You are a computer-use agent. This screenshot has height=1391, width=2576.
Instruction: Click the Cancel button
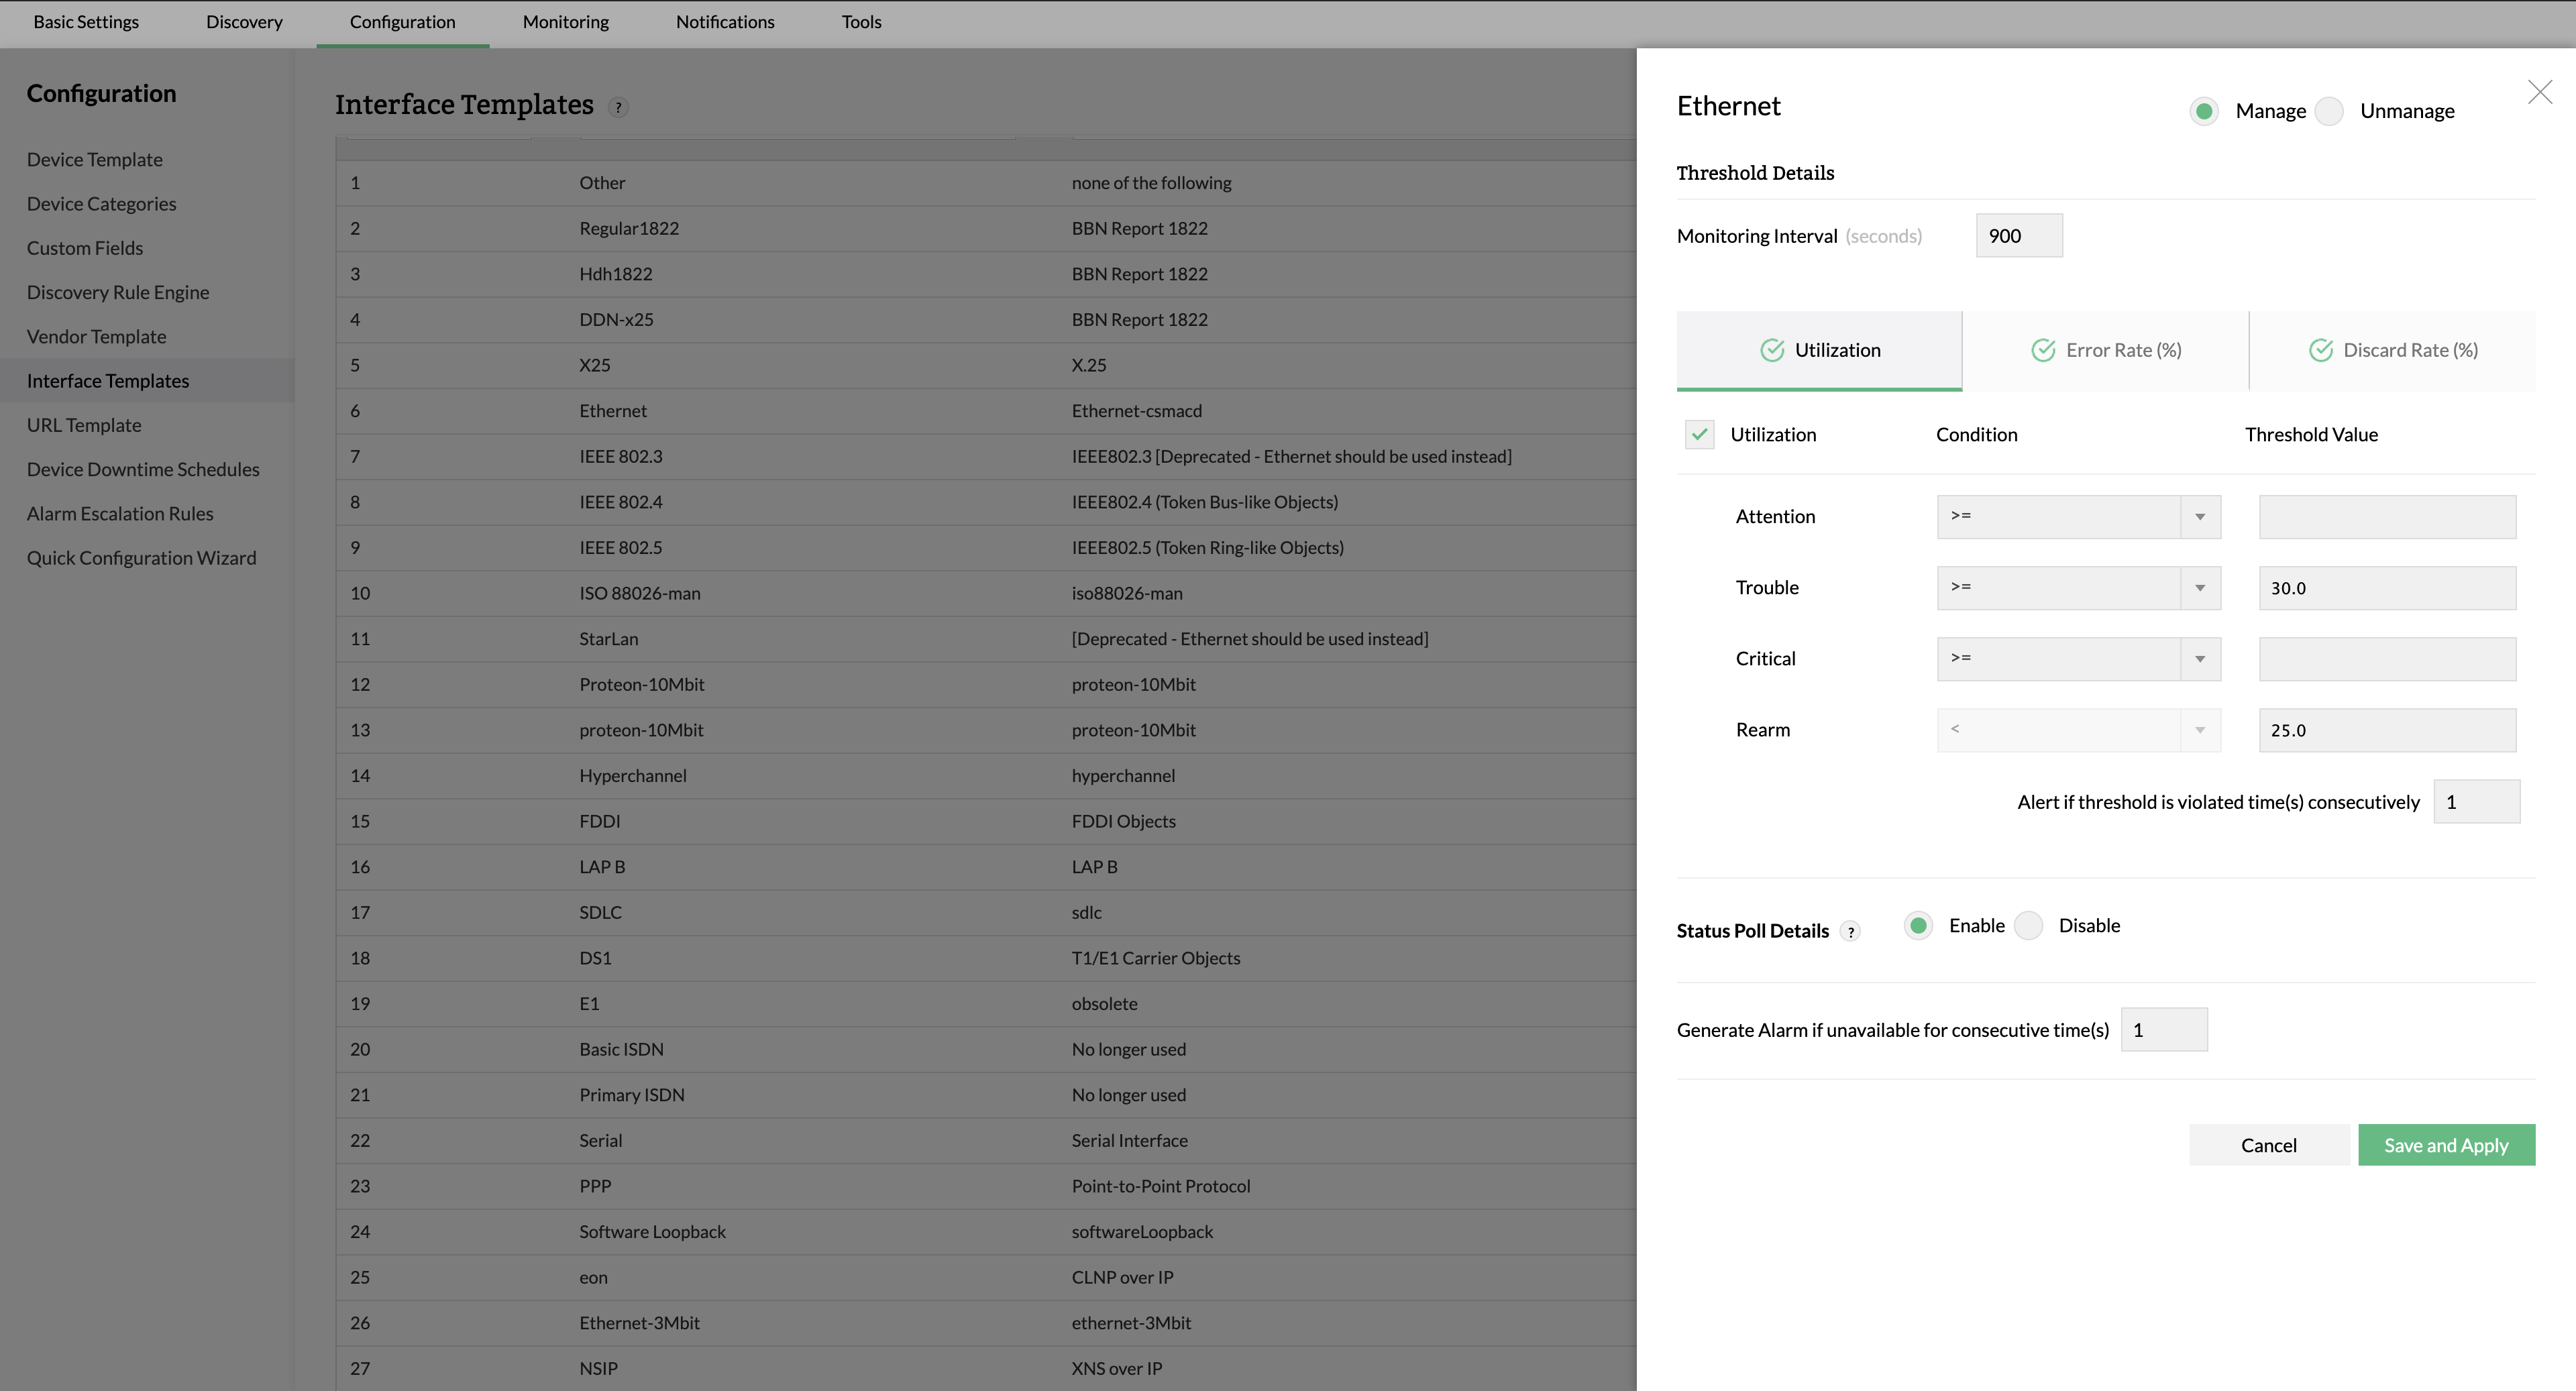click(x=2269, y=1144)
